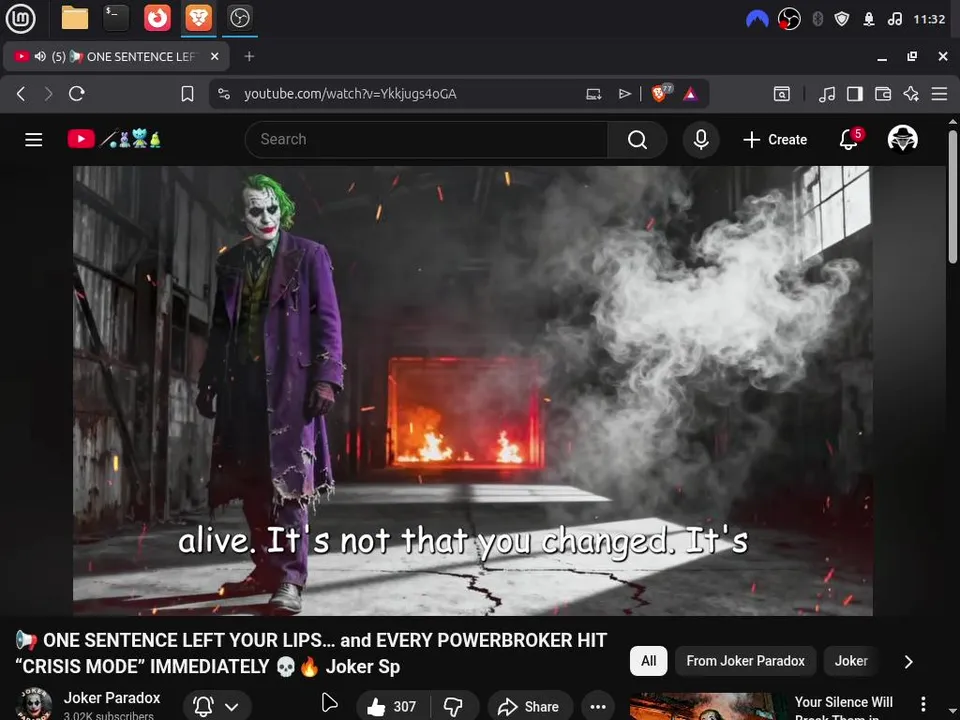The image size is (960, 720).
Task: Show next filter chips with right chevron
Action: pos(909,661)
